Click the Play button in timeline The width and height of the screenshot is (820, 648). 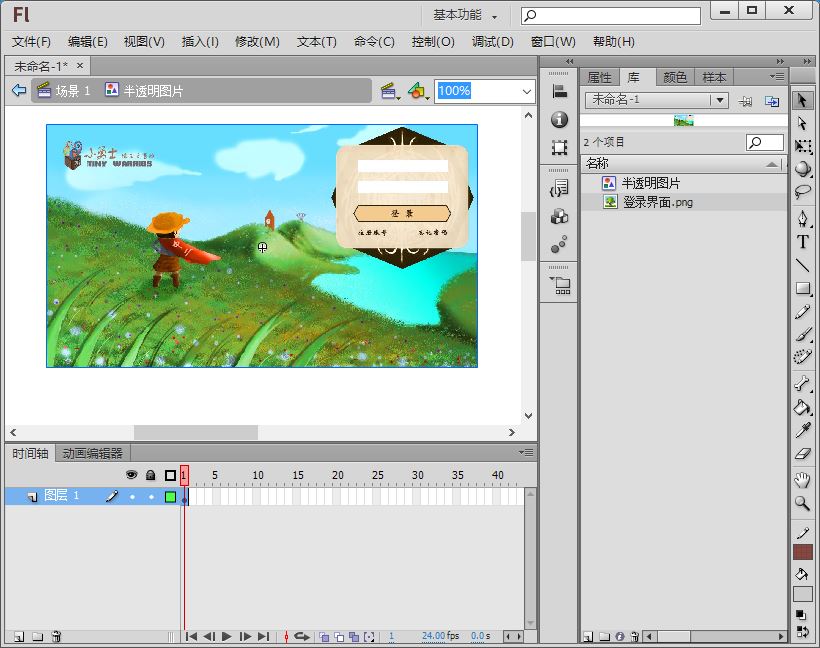(x=227, y=636)
